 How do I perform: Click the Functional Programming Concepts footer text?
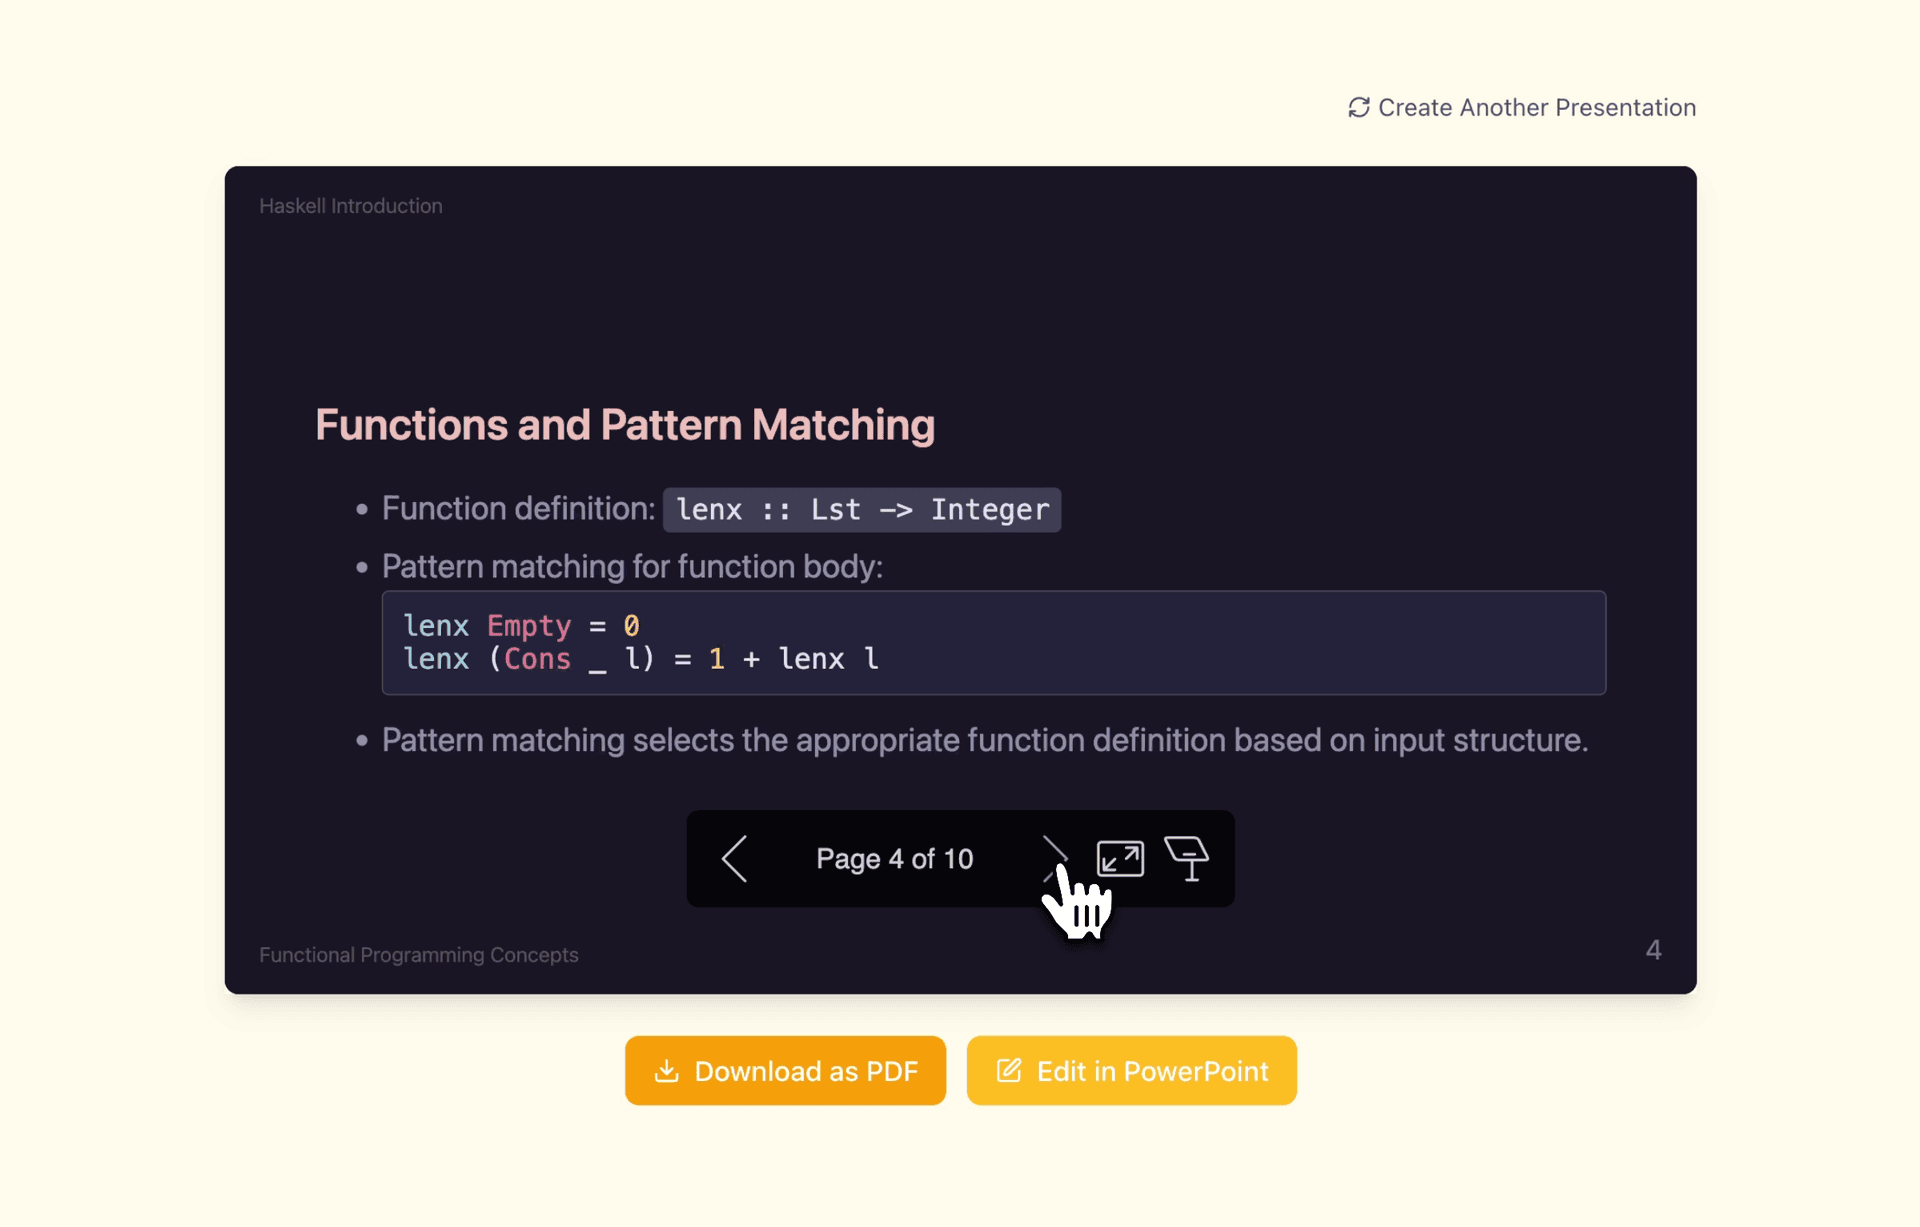(418, 955)
